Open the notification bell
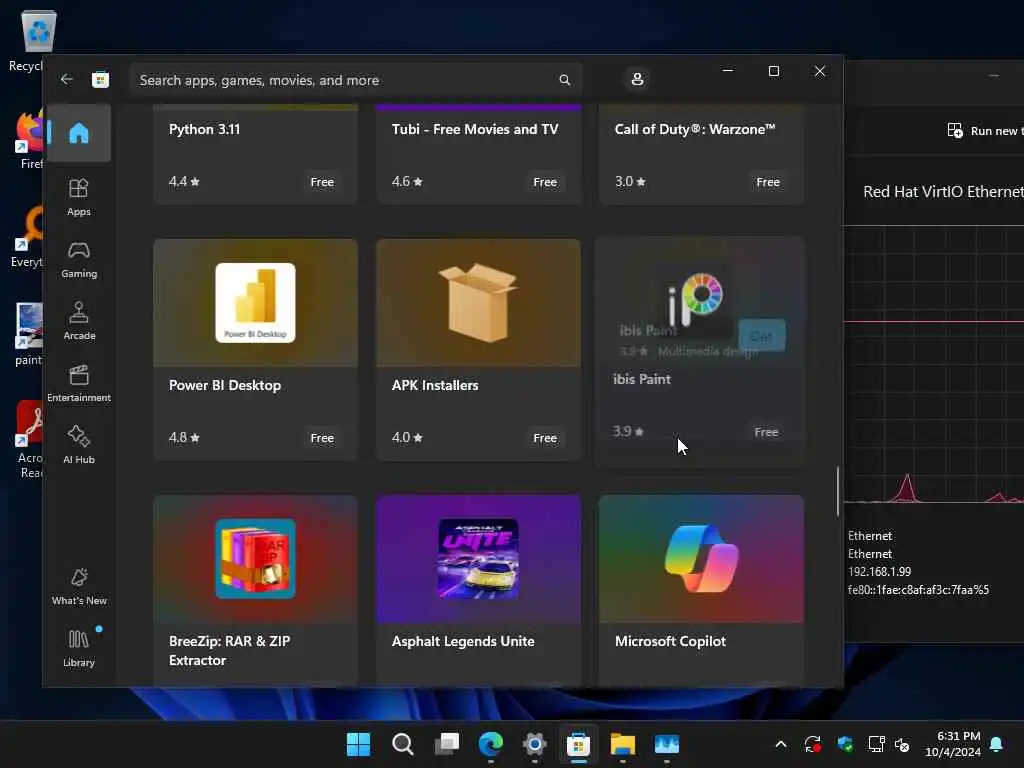Viewport: 1024px width, 768px height. (x=997, y=744)
